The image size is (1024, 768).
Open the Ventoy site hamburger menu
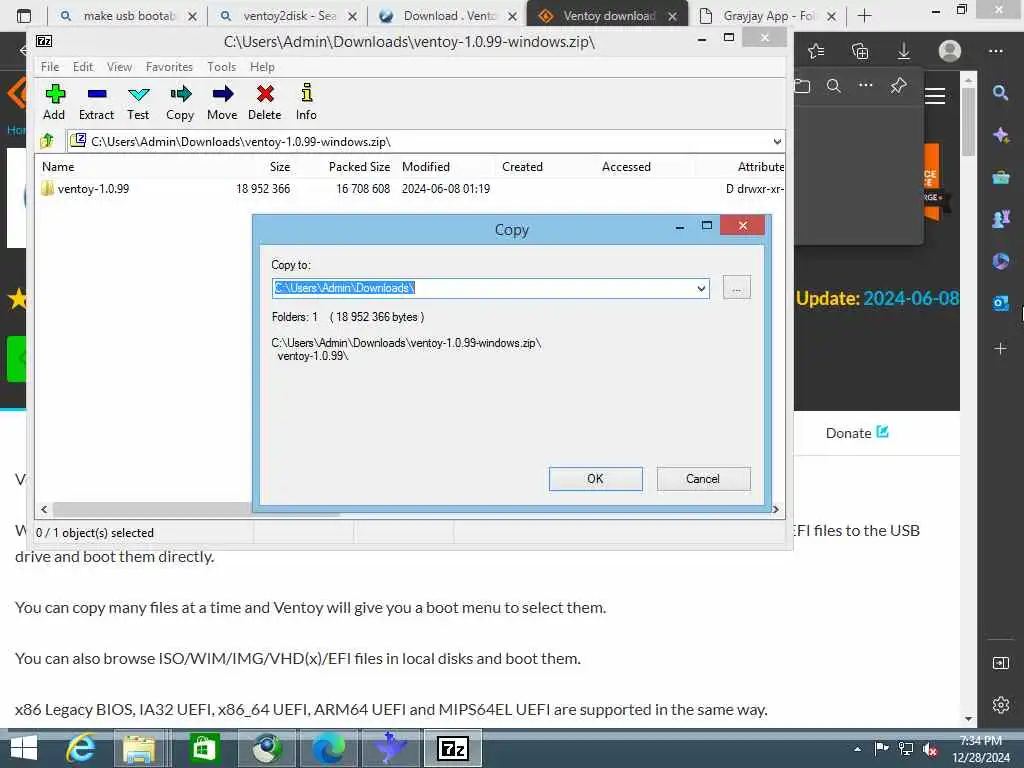tap(935, 96)
